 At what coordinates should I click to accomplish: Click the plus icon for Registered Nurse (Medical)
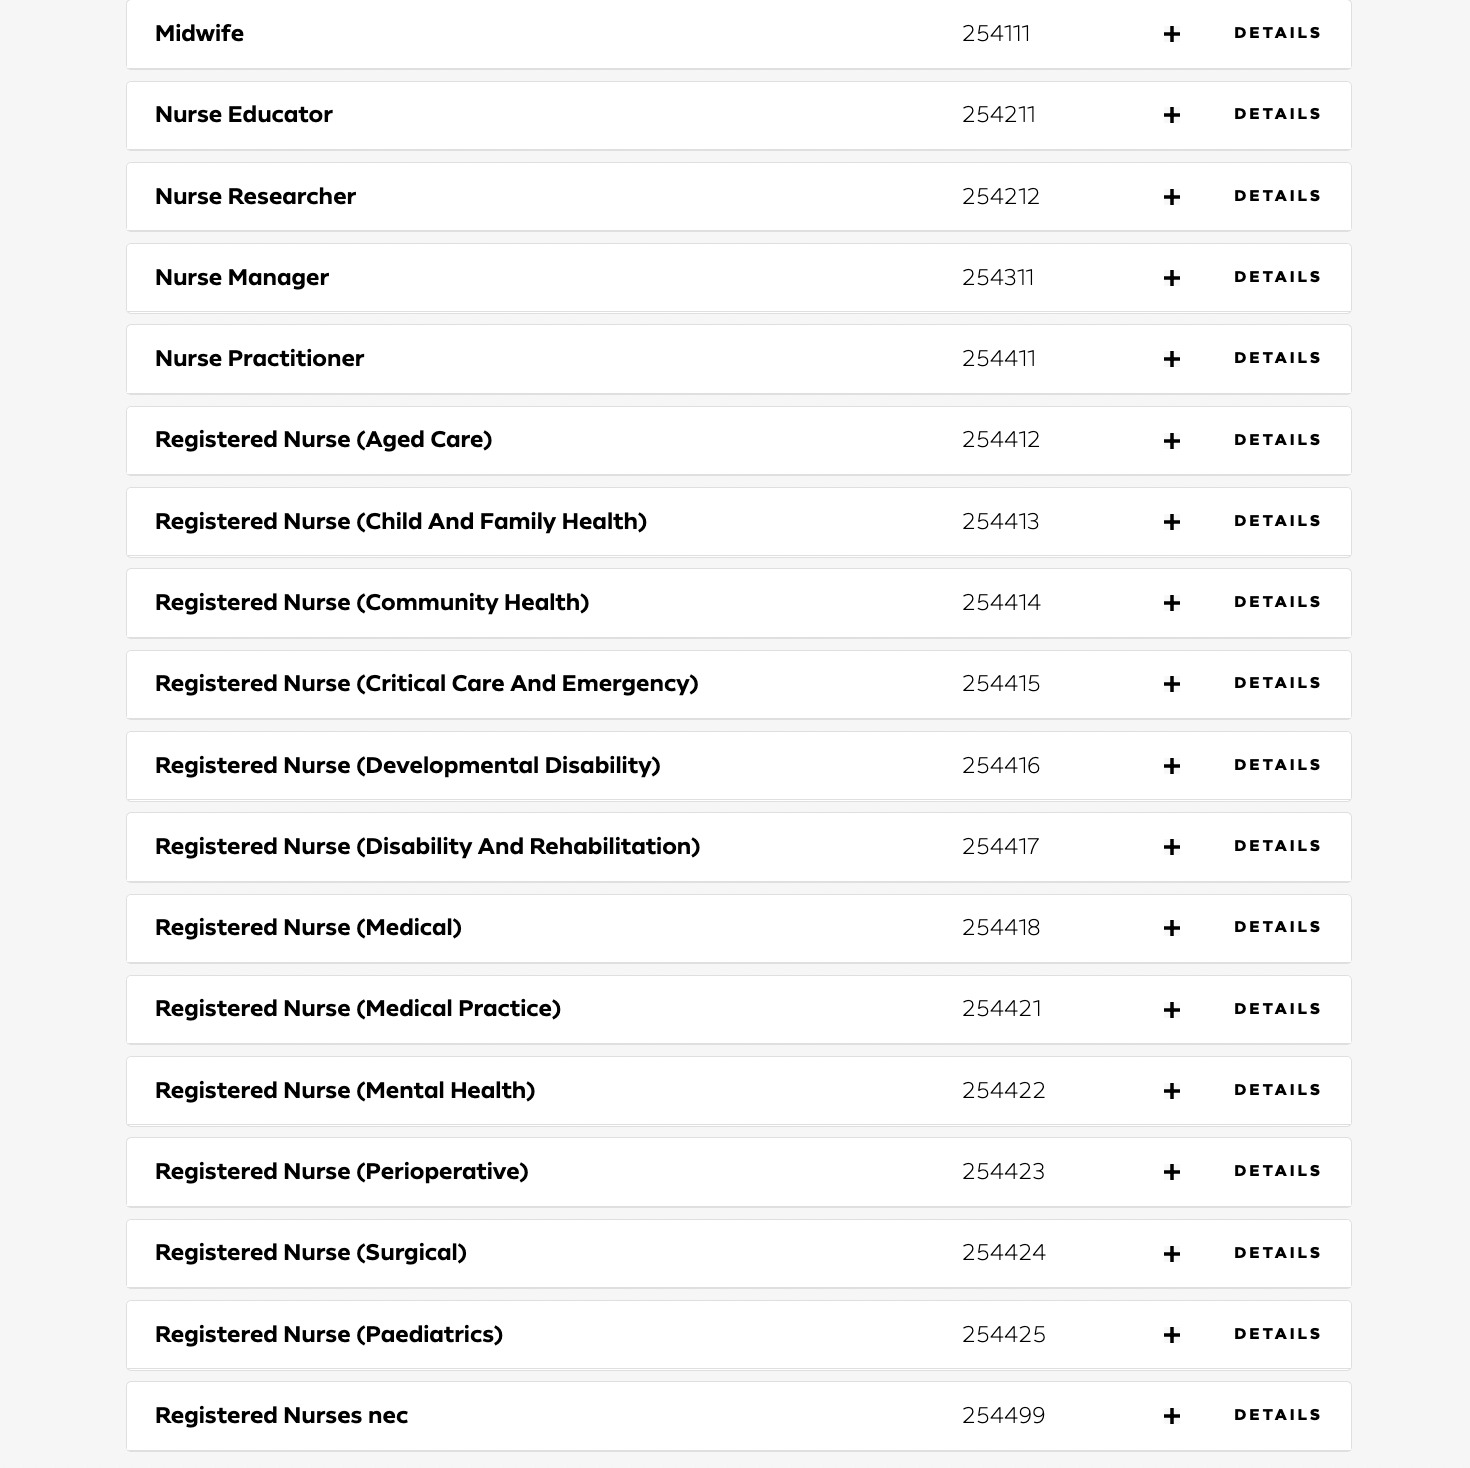[1171, 928]
